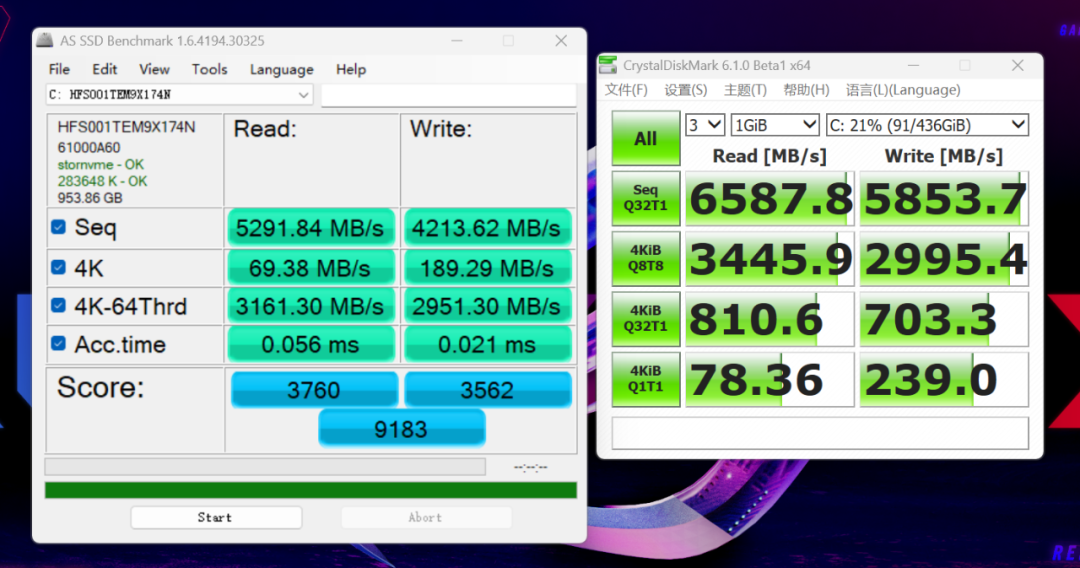1080x568 pixels.
Task: Open the 文件(F) menu in CrystalDiskMark
Action: pyautogui.click(x=626, y=90)
